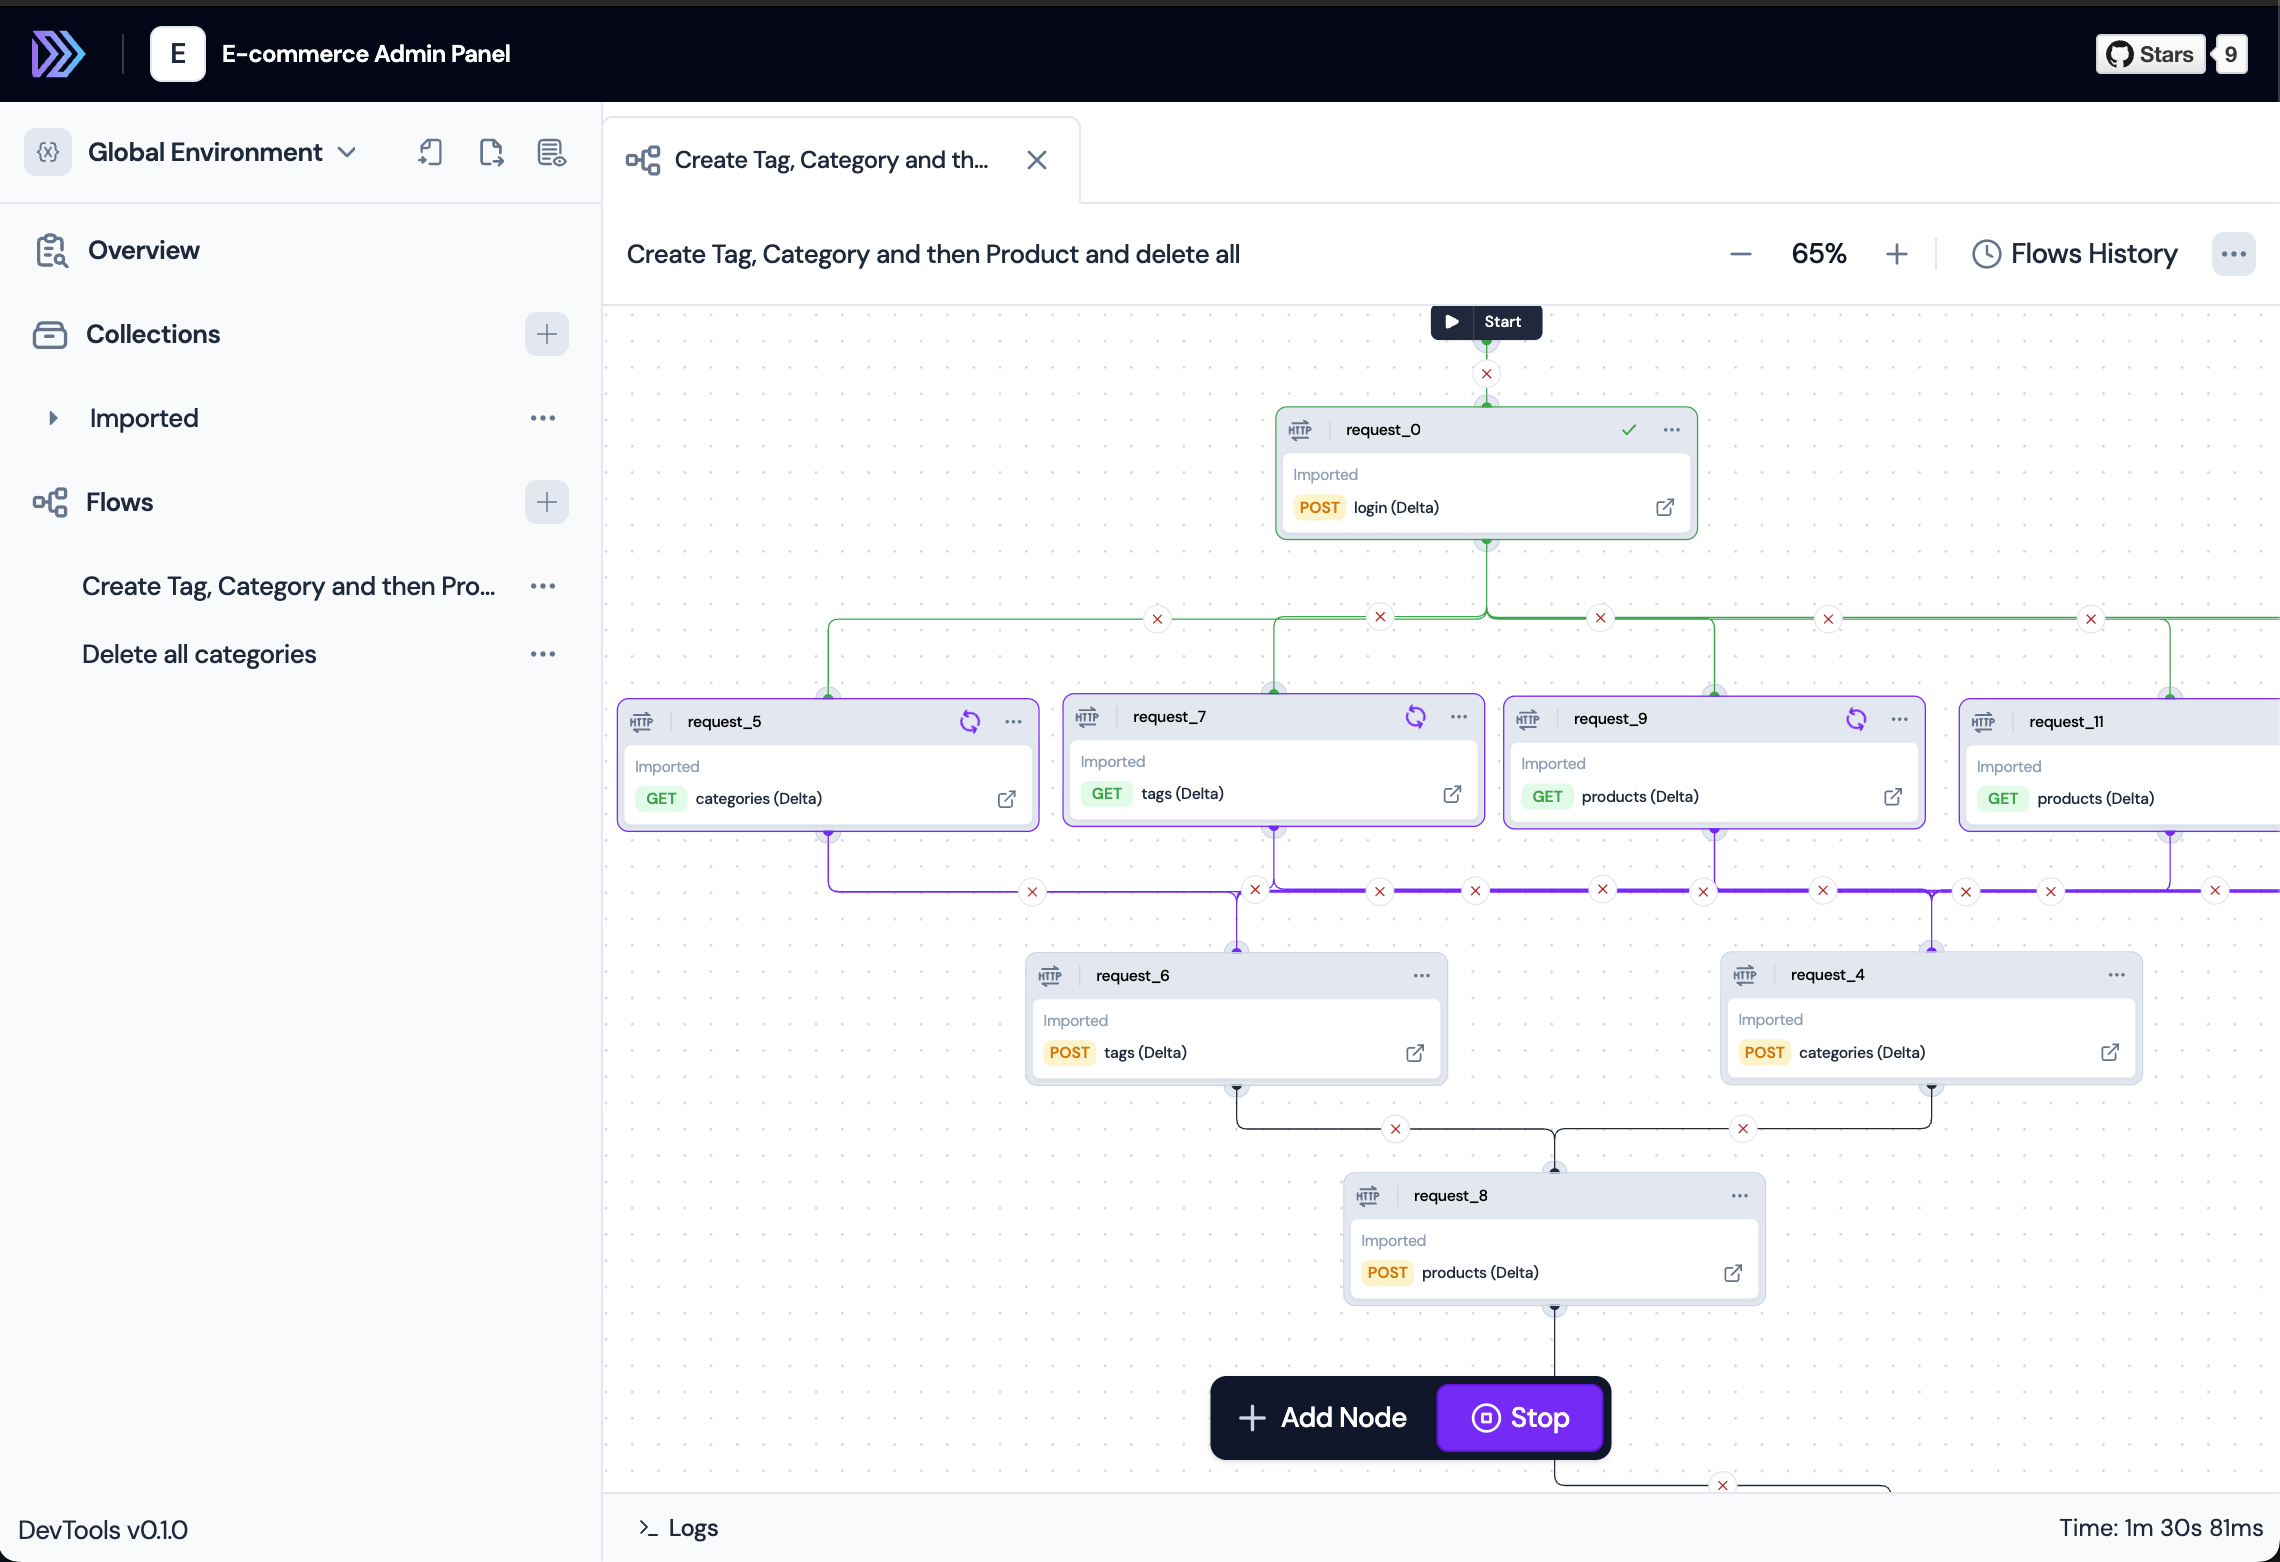The height and width of the screenshot is (1562, 2280).
Task: Open request_8 via its external link icon
Action: click(1732, 1273)
